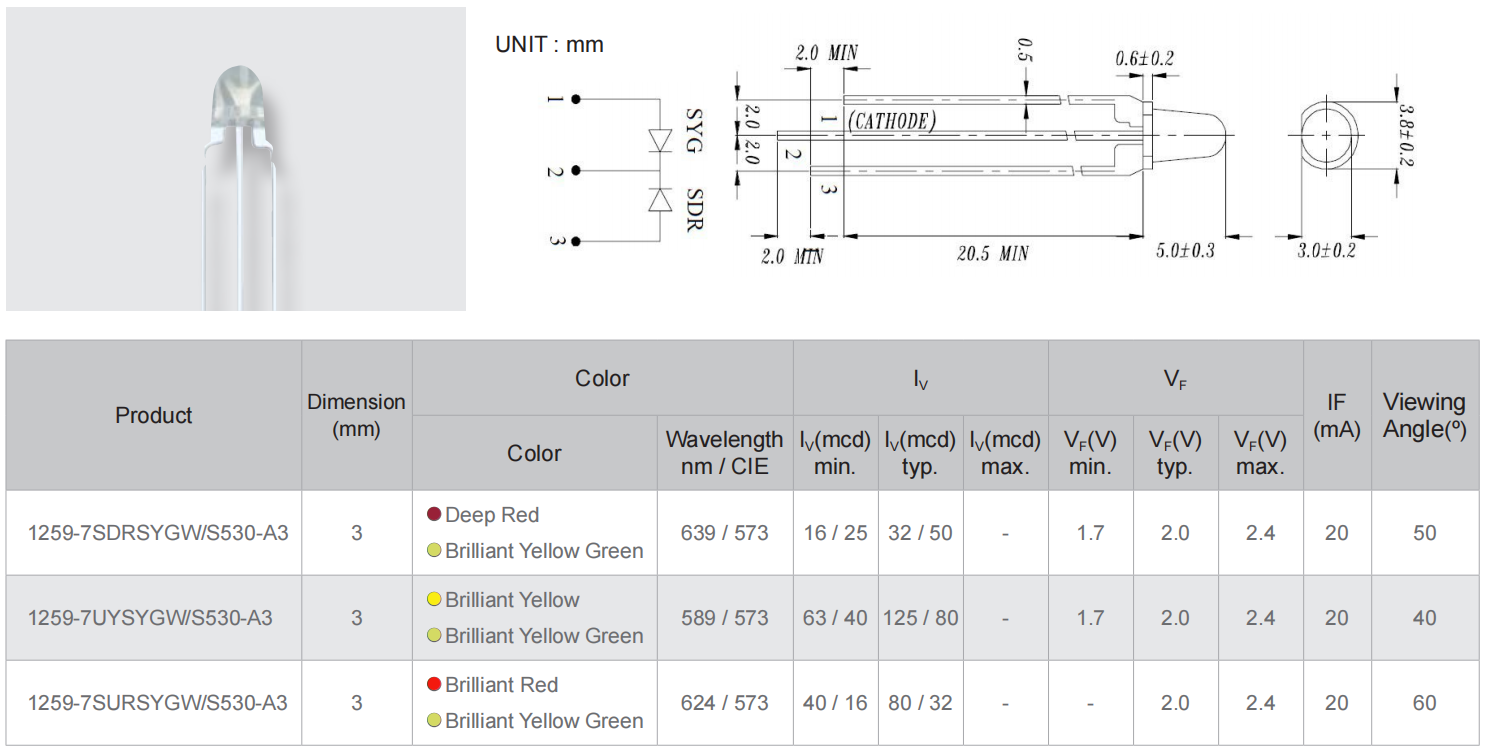Select product 1259-7SDRSYGW/S530-A3
Screen dimensions: 1488x753
point(158,533)
